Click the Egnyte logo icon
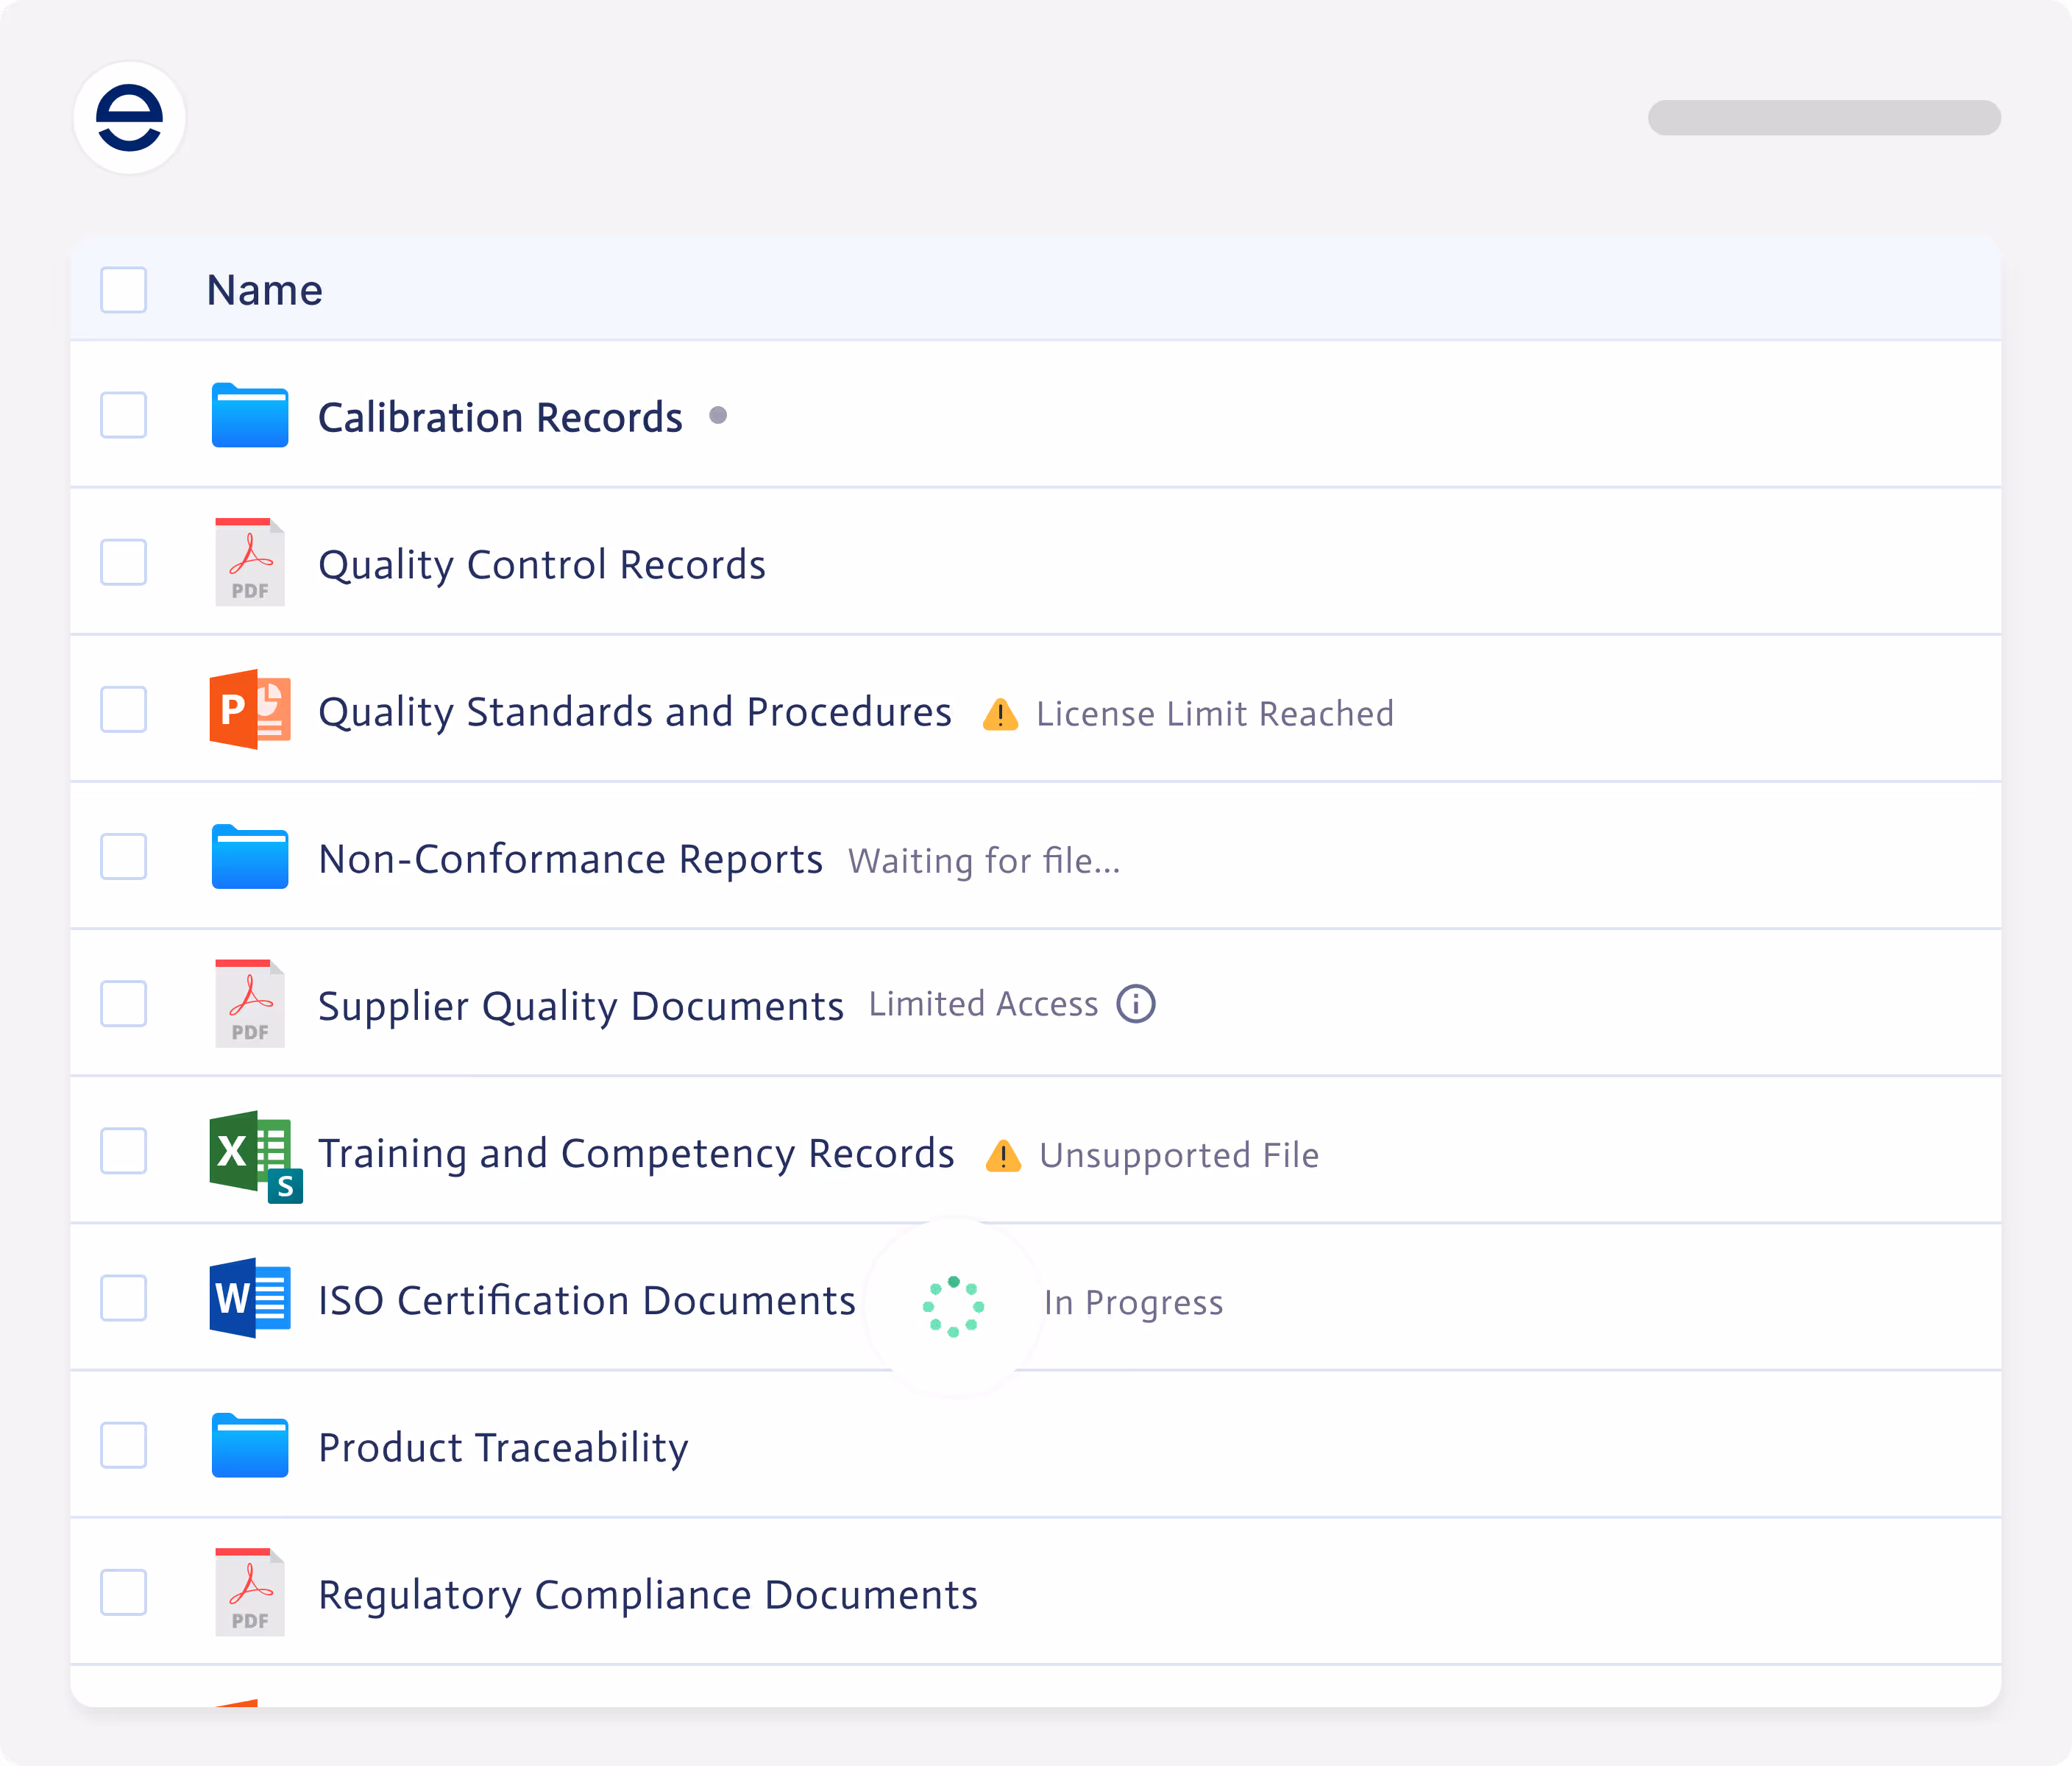Image resolution: width=2072 pixels, height=1766 pixels. (x=129, y=118)
